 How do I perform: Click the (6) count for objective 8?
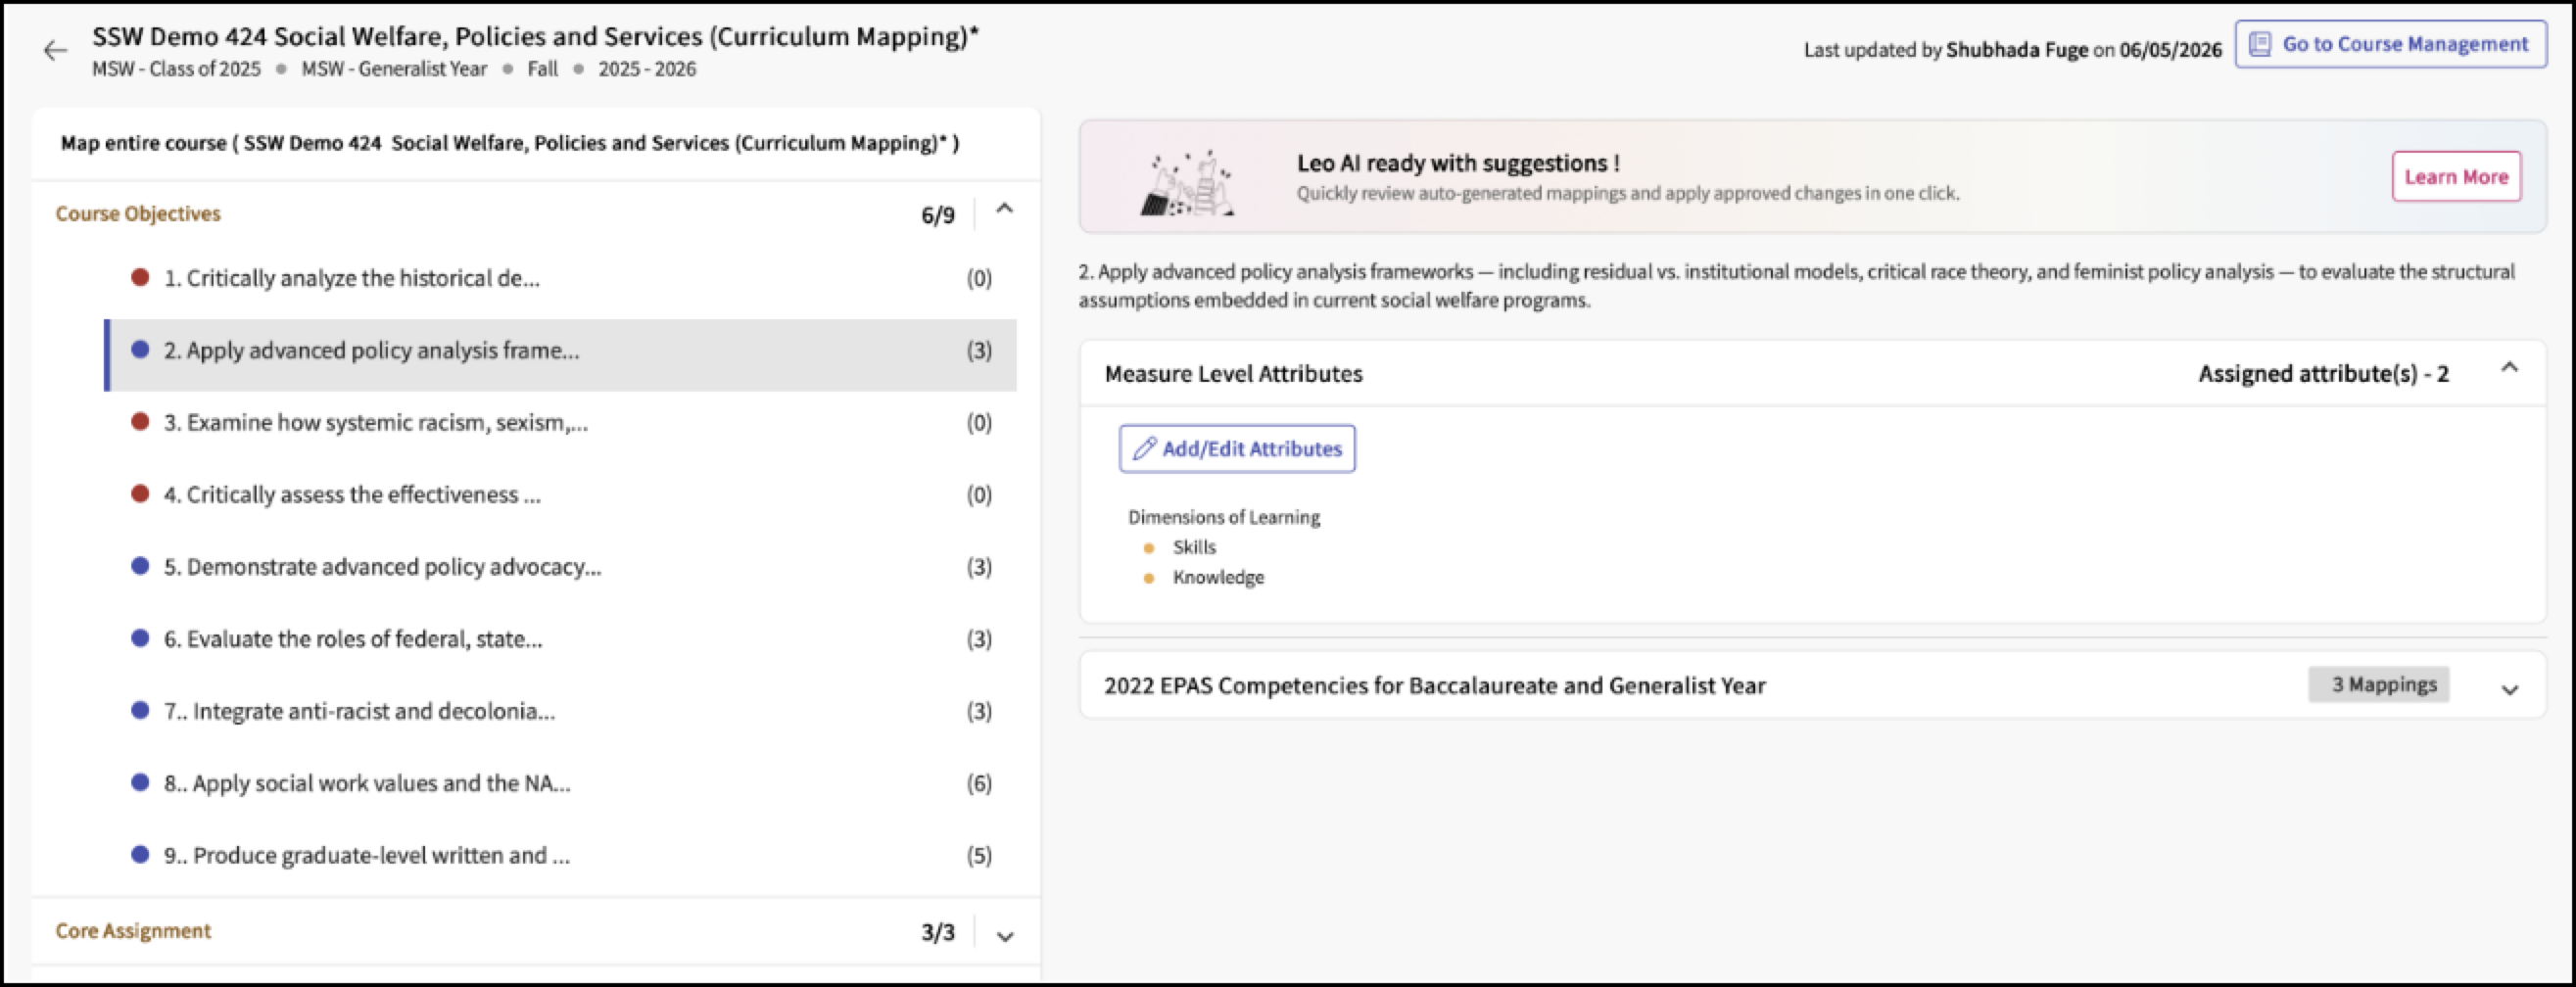(x=979, y=783)
